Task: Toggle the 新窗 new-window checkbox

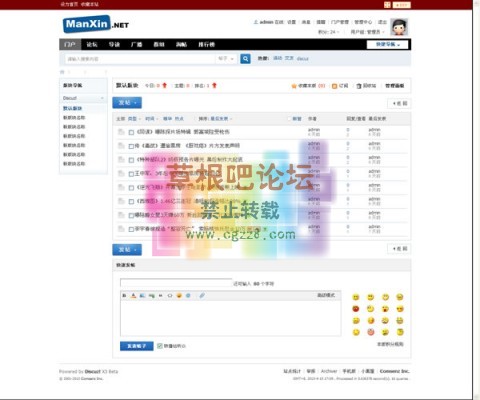Action: [289, 119]
